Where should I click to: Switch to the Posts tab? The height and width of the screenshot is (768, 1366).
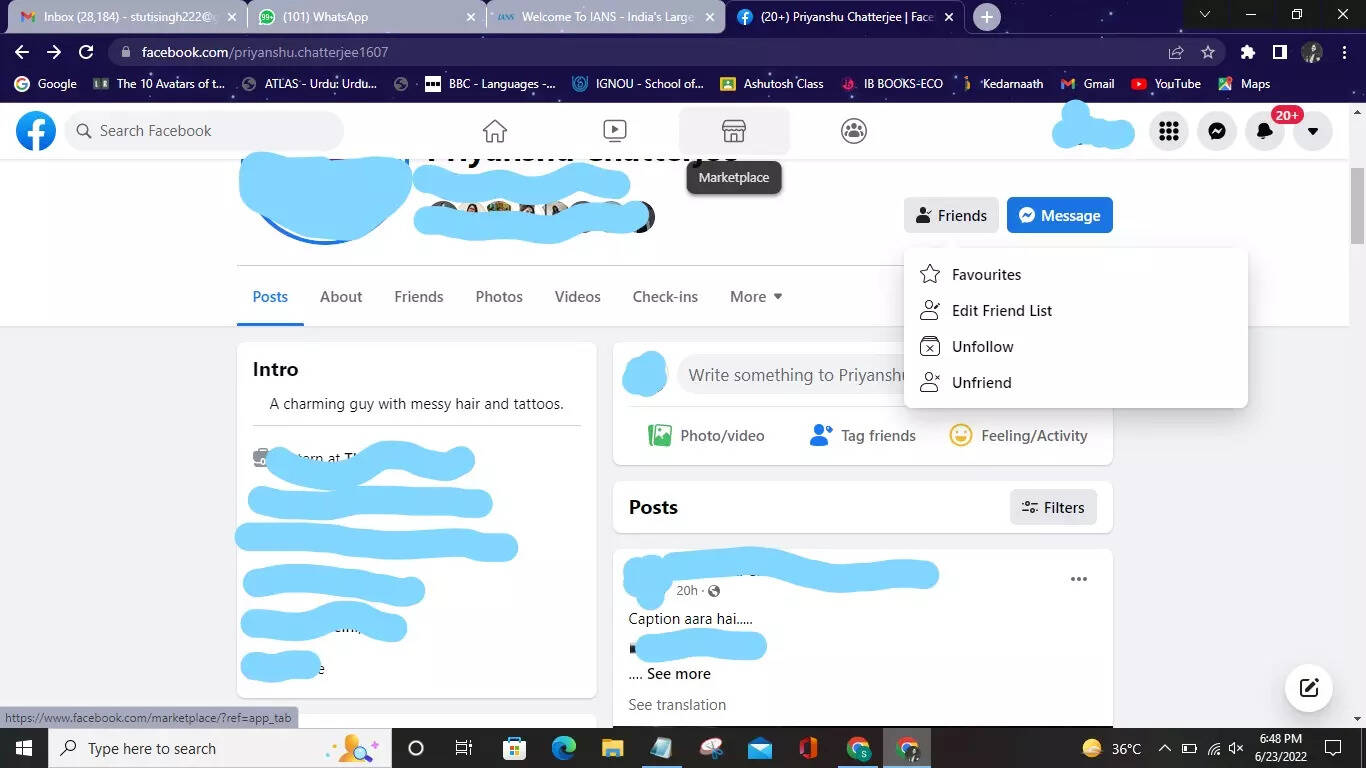click(270, 296)
